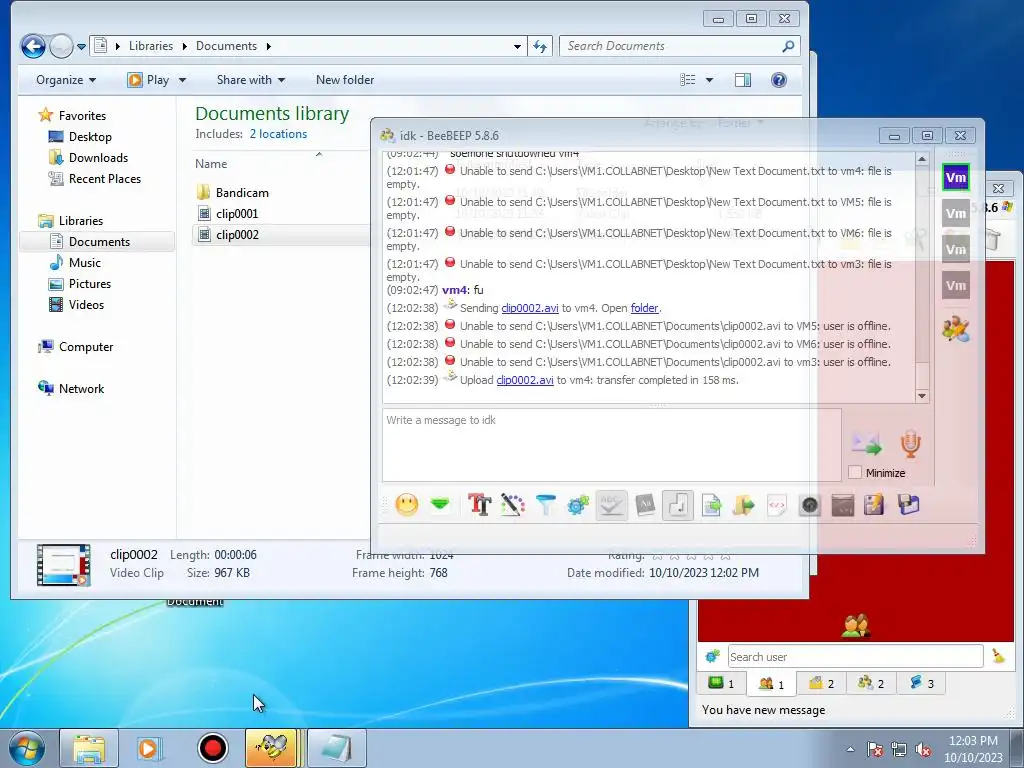Open the change view dropdown arrow
Viewport: 1024px width, 768px height.
tap(709, 80)
